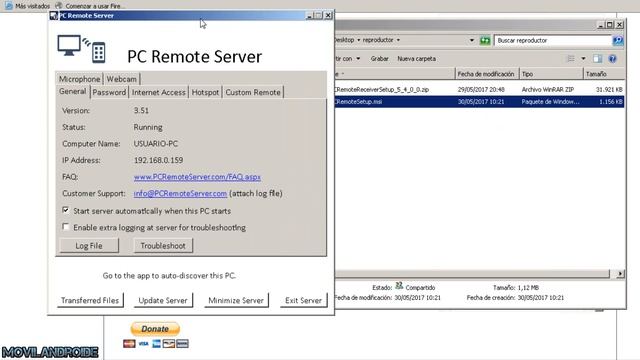The image size is (640, 360).
Task: Click the Running status value in the General tab
Action: (x=148, y=127)
